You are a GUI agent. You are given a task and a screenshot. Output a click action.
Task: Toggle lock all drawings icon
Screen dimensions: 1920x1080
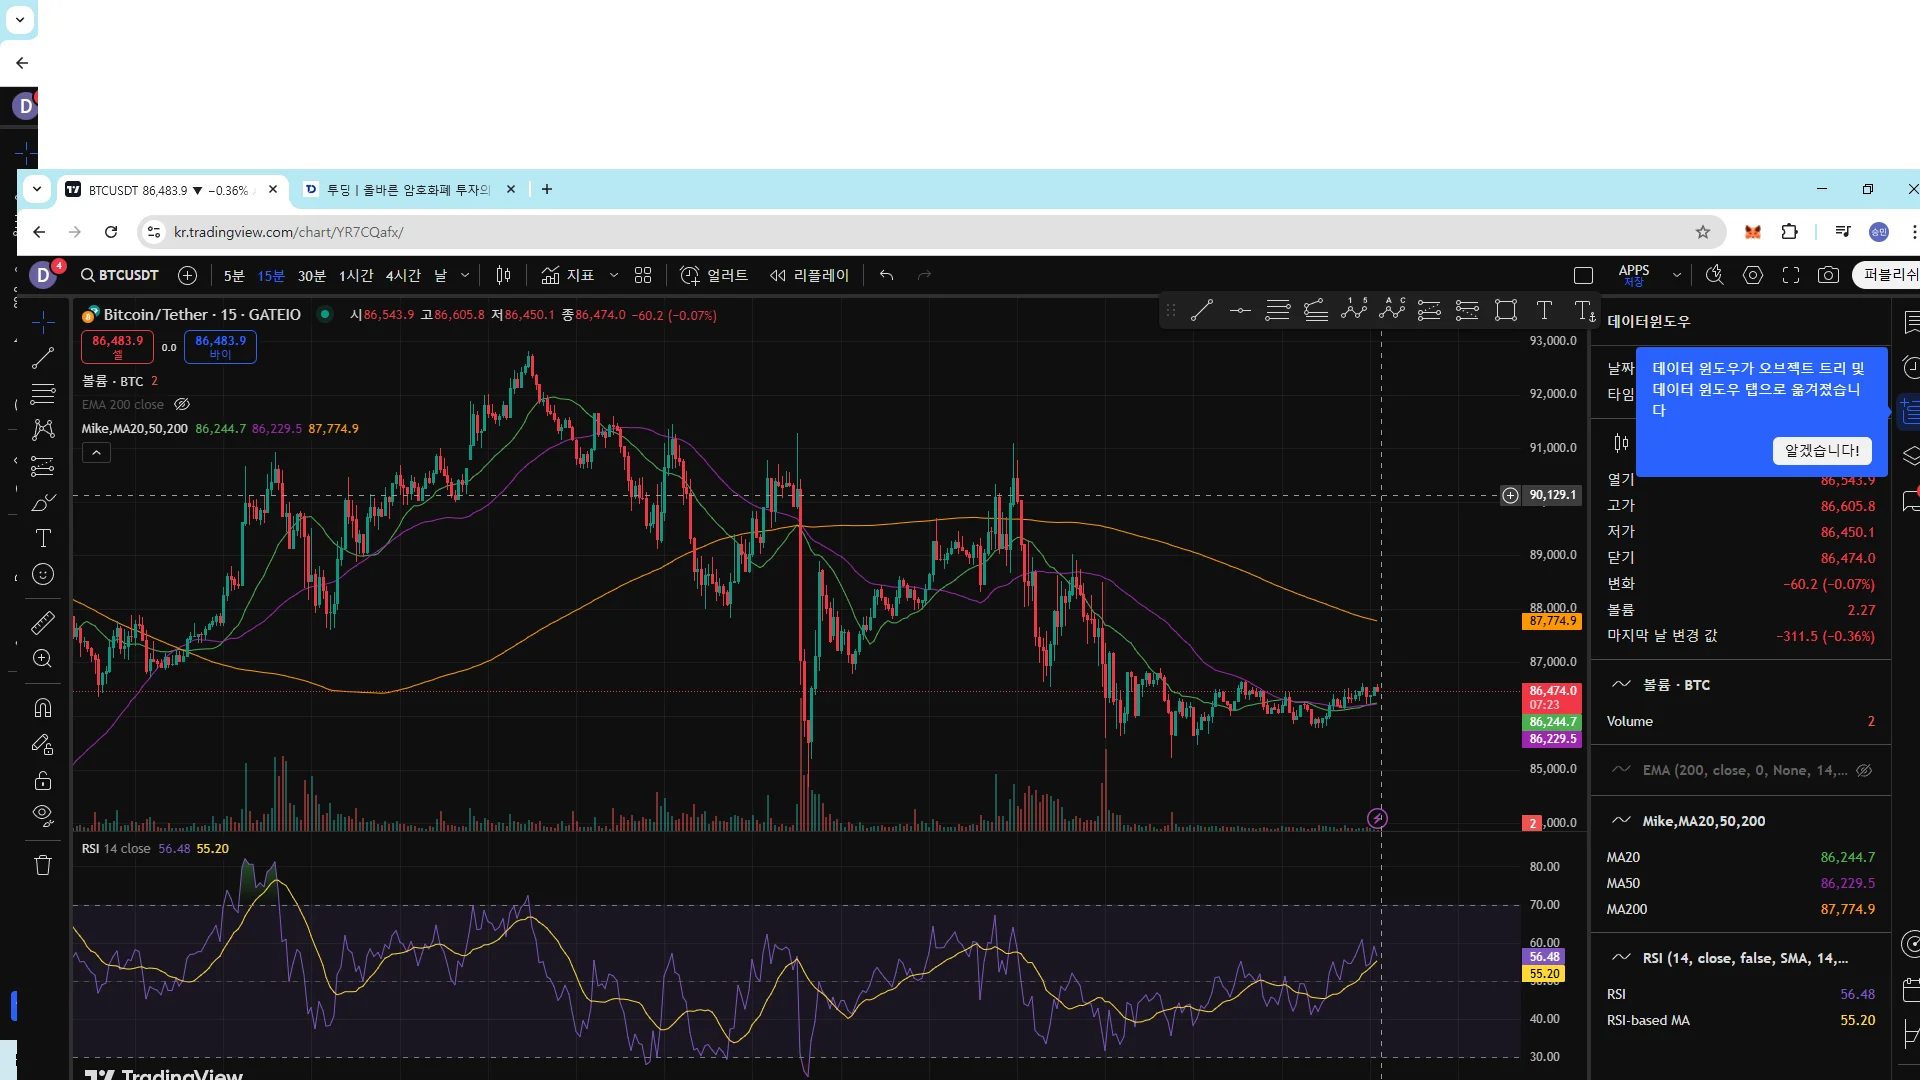(43, 780)
